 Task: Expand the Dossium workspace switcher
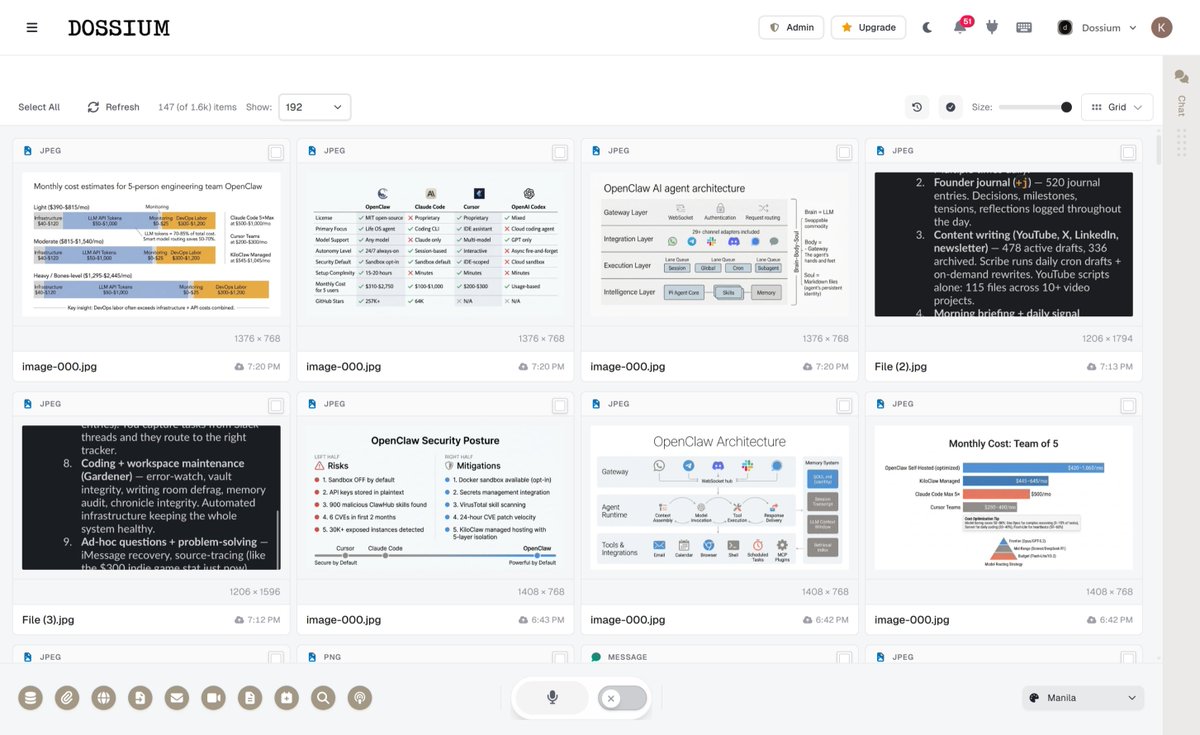(1097, 28)
